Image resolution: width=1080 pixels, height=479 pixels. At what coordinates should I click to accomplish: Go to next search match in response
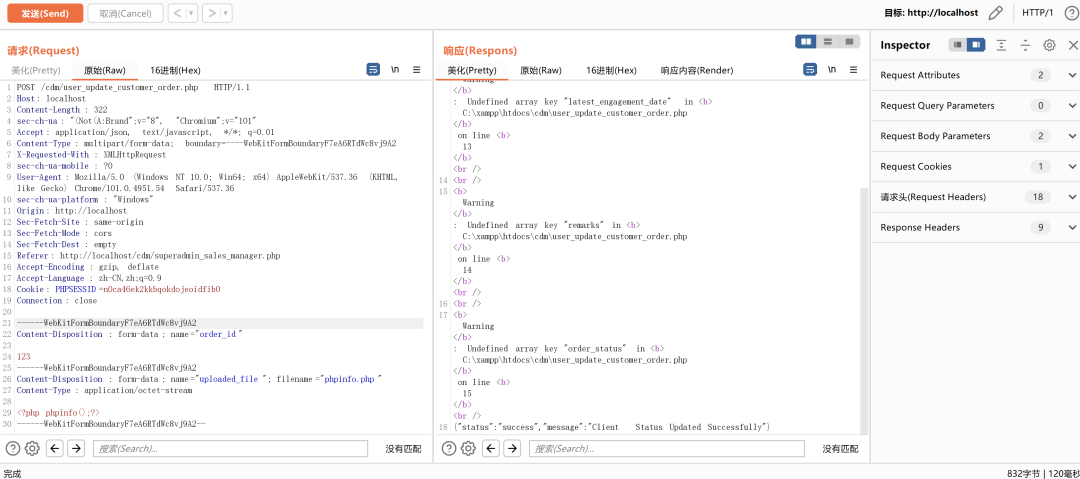[x=512, y=449]
